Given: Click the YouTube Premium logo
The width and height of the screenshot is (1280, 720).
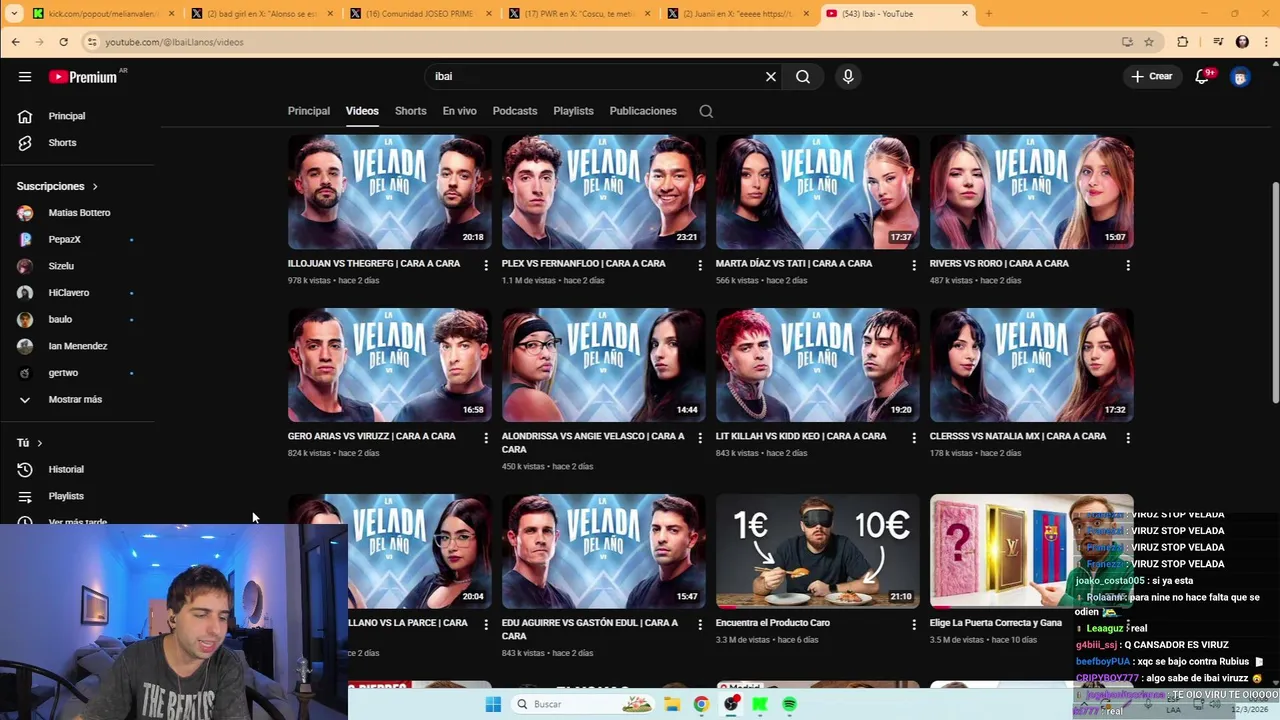Looking at the screenshot, I should tap(83, 76).
